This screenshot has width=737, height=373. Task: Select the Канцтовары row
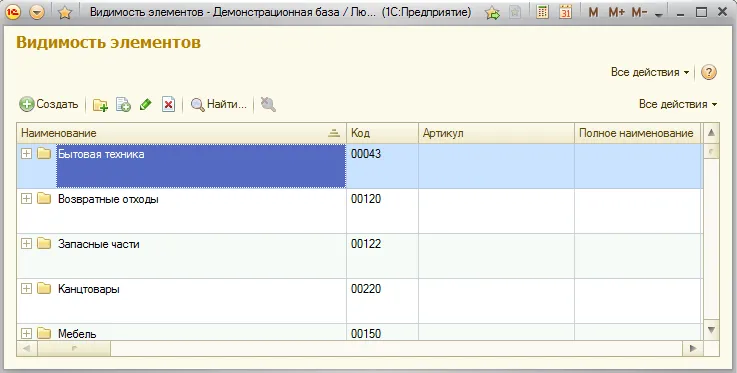(360, 301)
